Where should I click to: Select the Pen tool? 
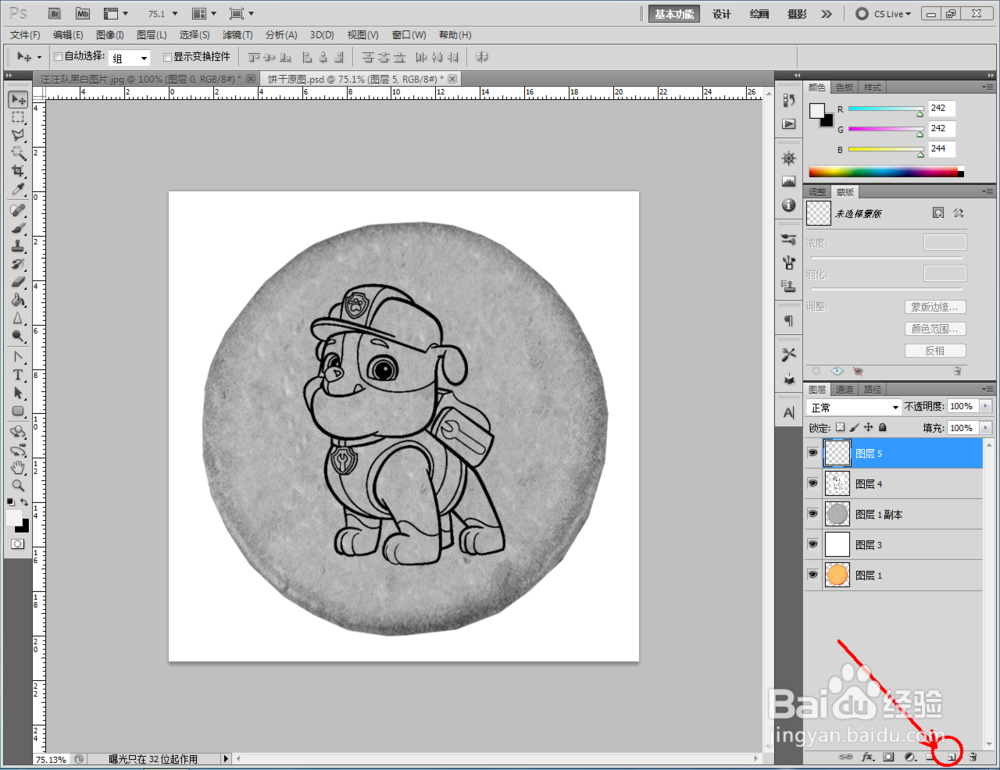[18, 357]
